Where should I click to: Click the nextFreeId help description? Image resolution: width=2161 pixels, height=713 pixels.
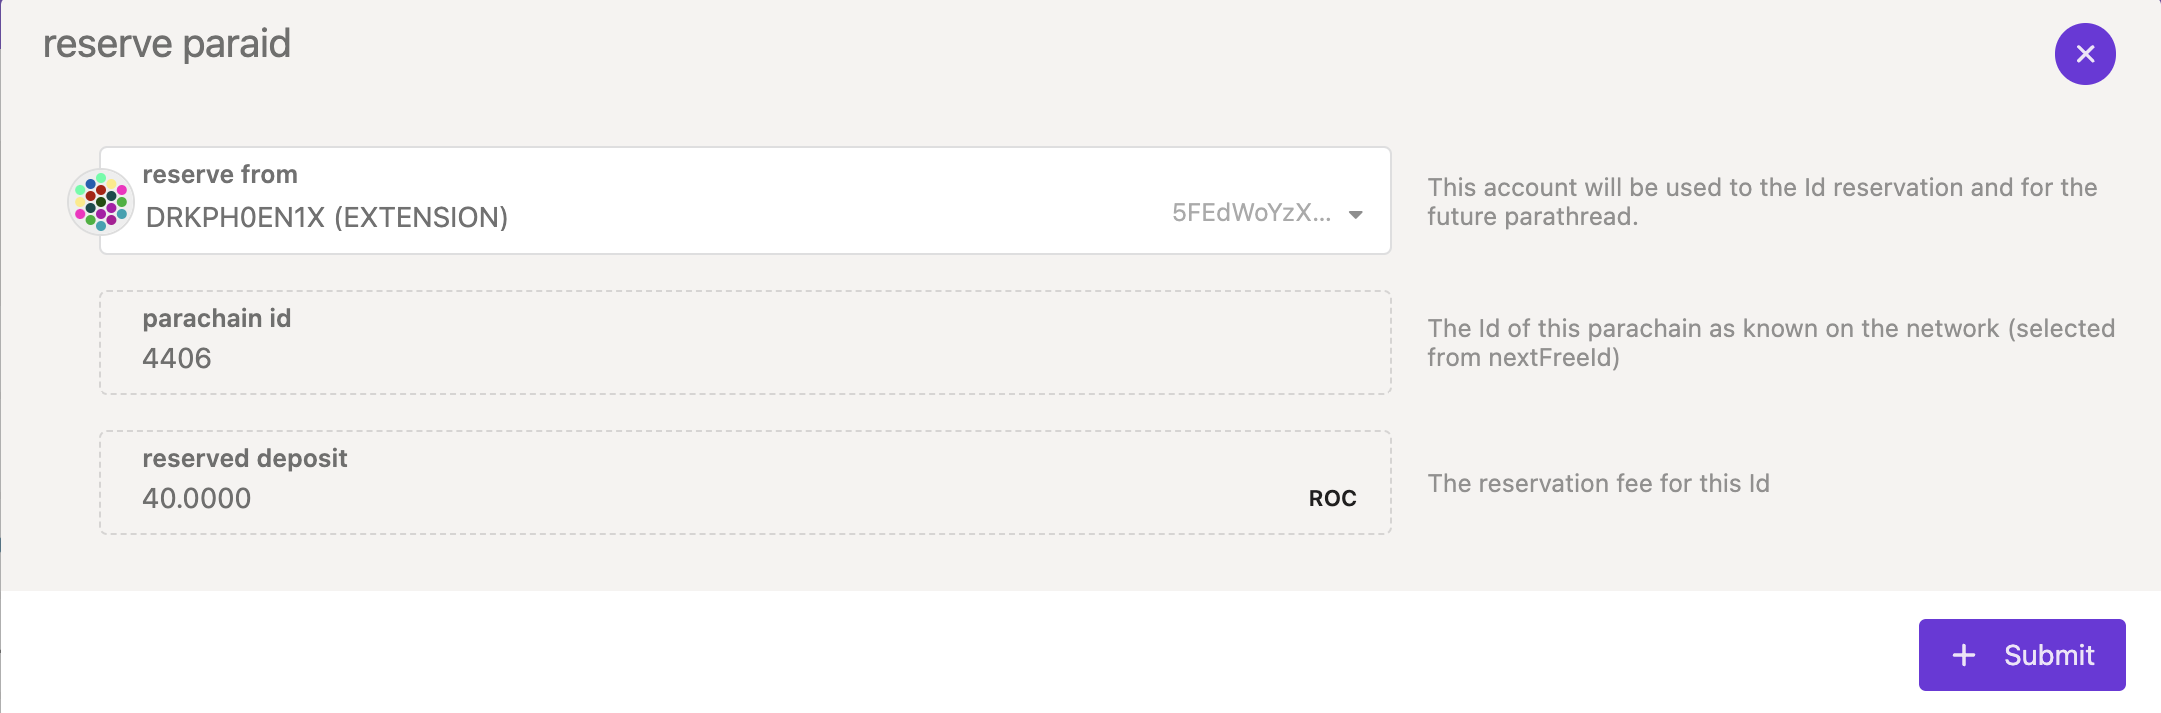point(1770,342)
